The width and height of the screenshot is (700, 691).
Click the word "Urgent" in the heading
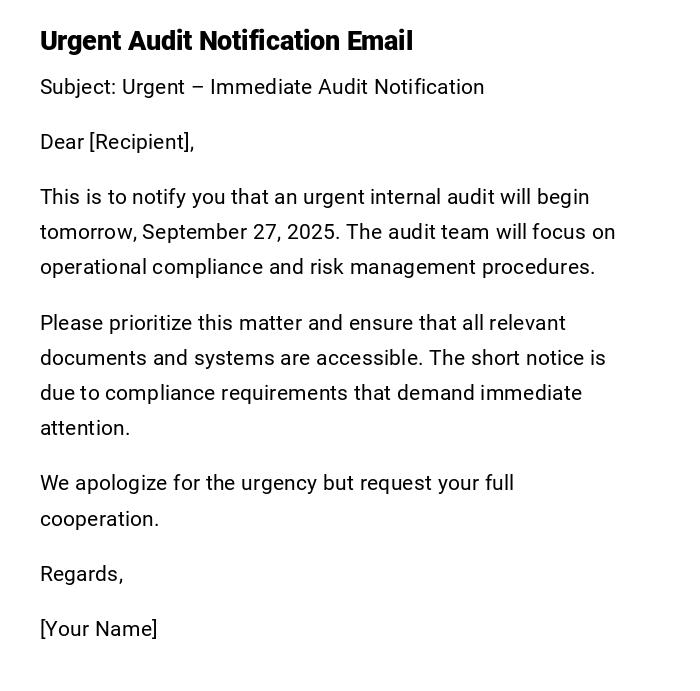click(x=80, y=41)
